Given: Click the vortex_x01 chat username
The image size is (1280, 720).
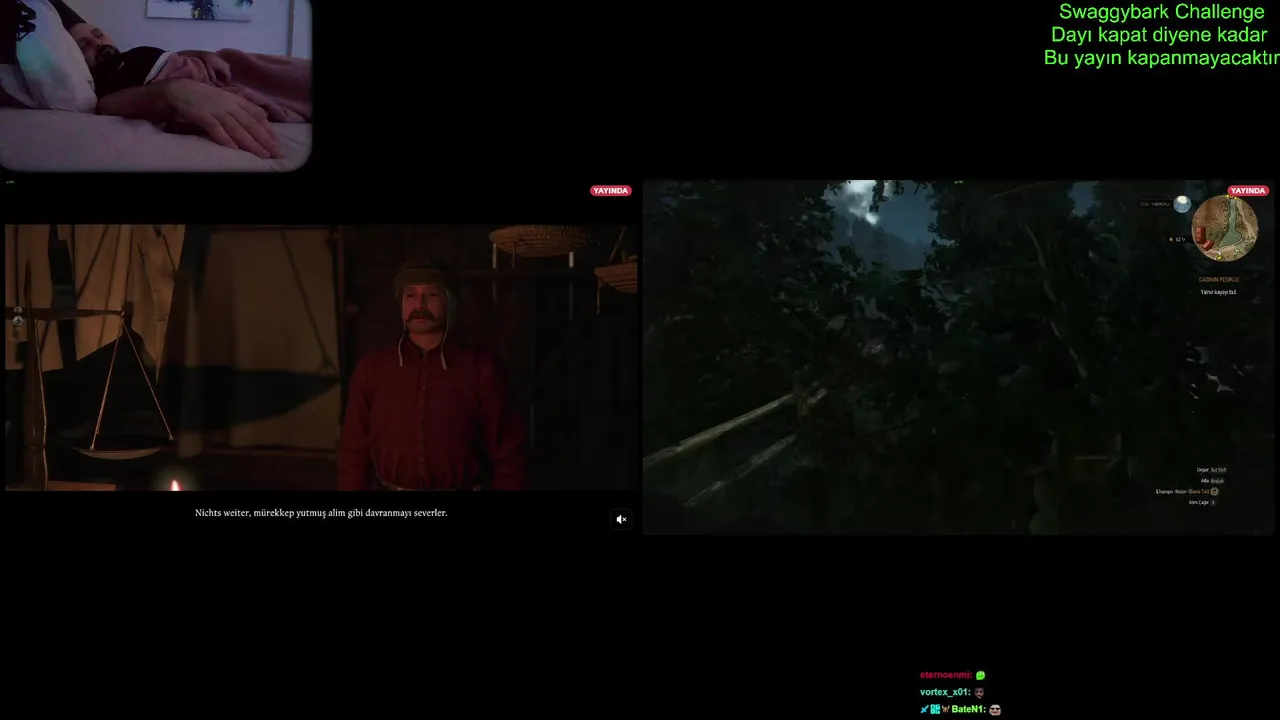Looking at the screenshot, I should [945, 692].
